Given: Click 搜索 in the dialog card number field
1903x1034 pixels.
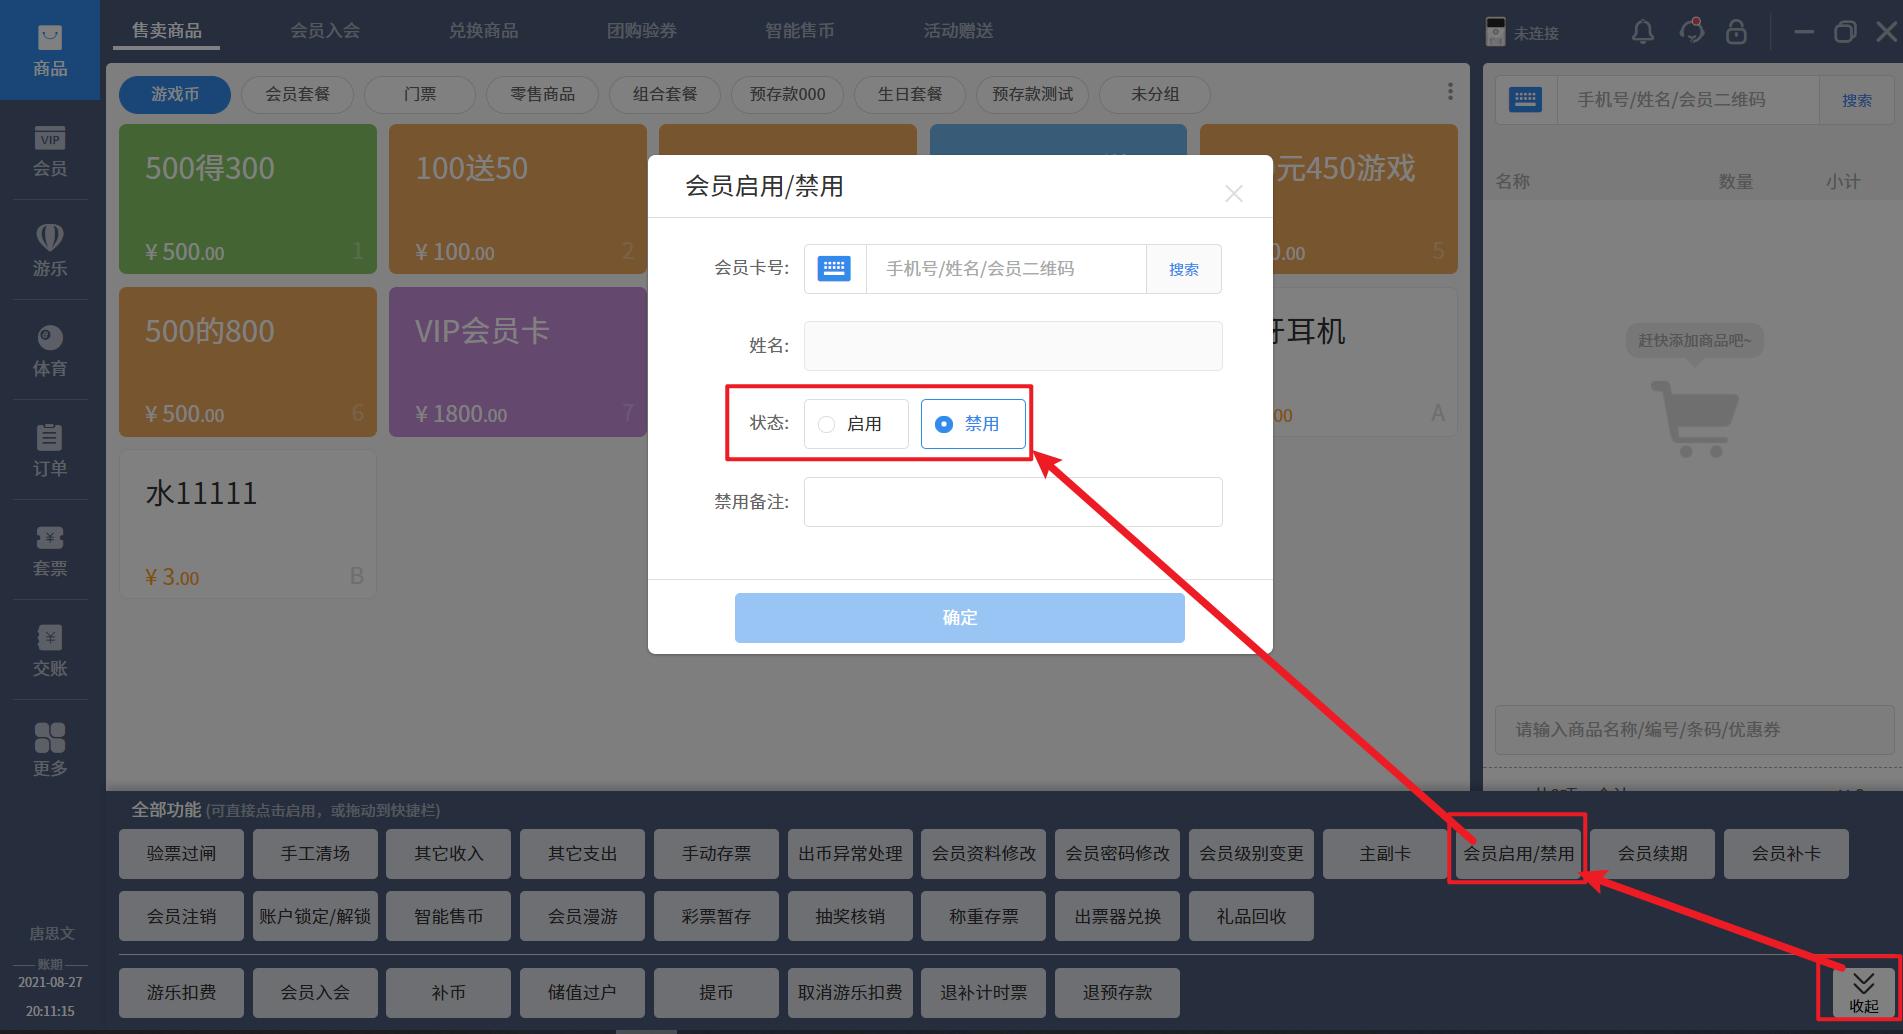Looking at the screenshot, I should coord(1184,269).
